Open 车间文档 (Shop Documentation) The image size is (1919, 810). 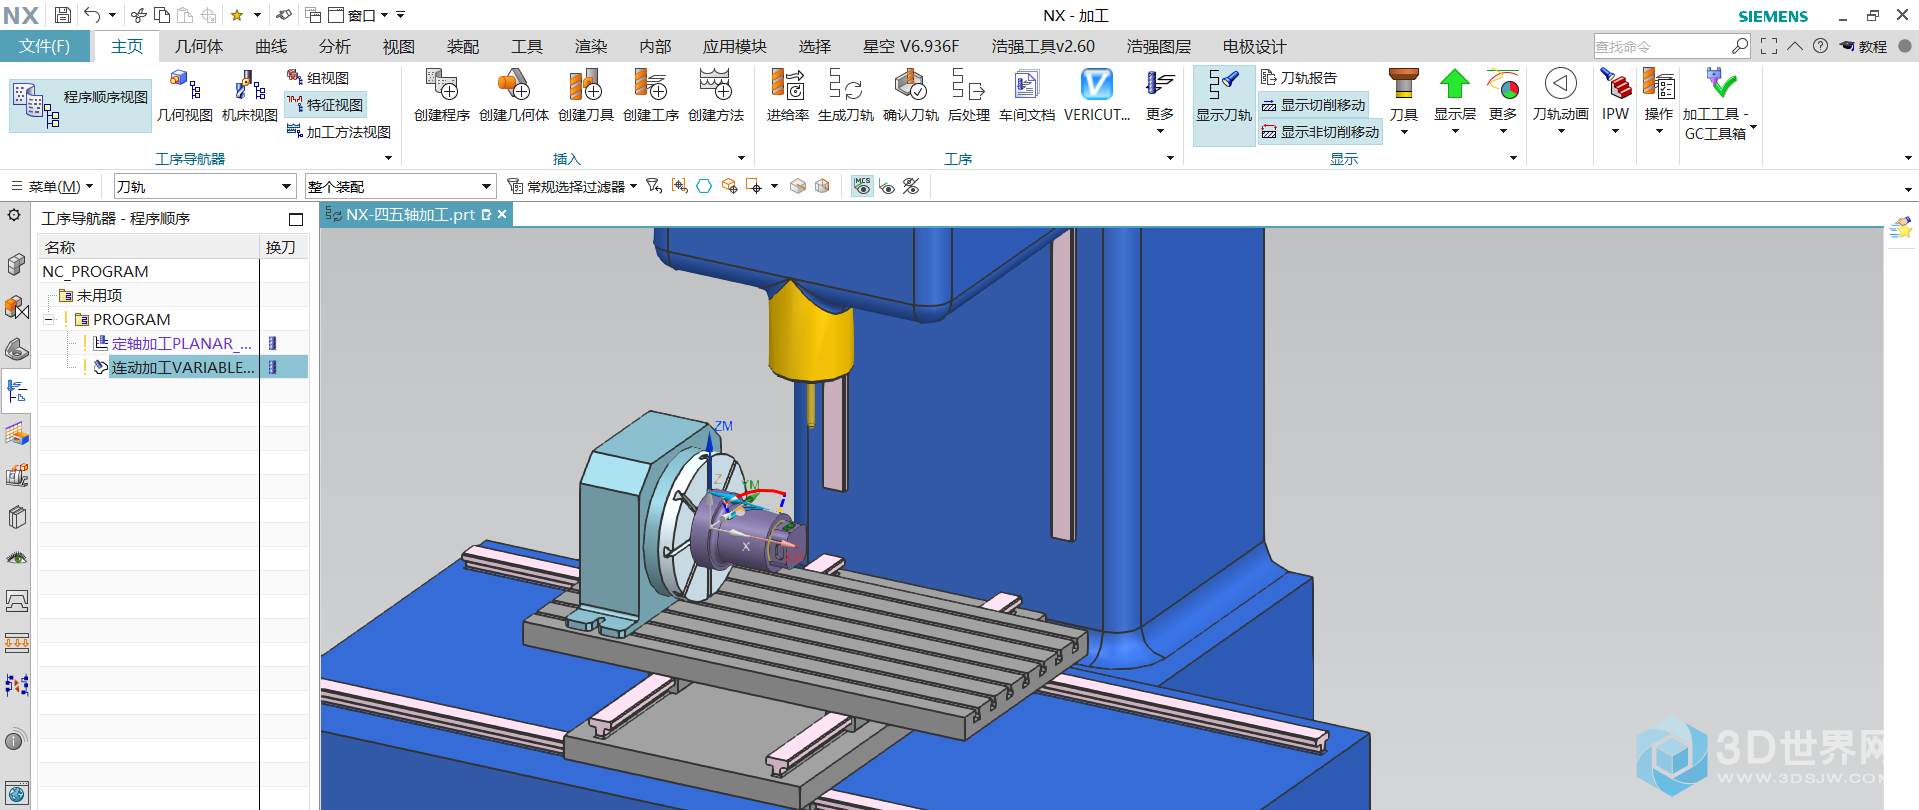pyautogui.click(x=1027, y=97)
